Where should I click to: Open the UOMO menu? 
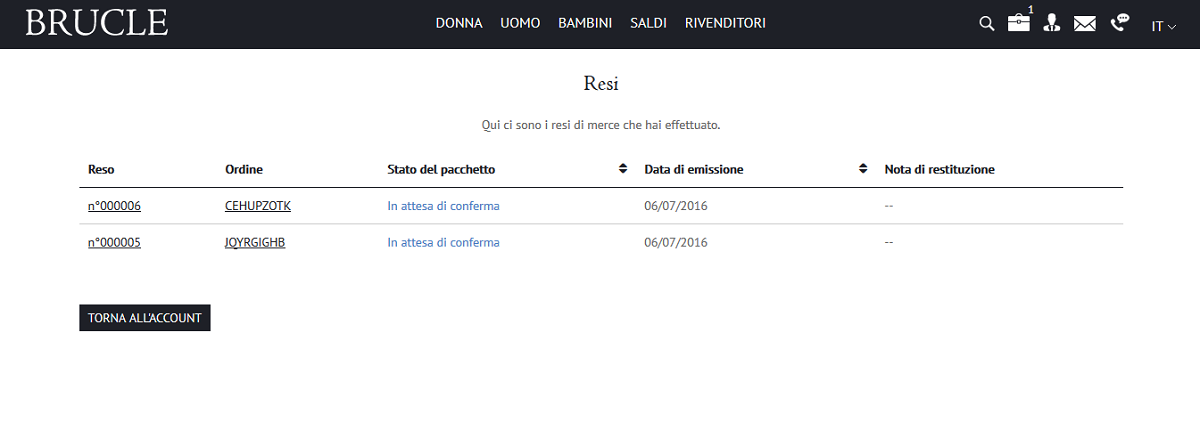tap(520, 23)
